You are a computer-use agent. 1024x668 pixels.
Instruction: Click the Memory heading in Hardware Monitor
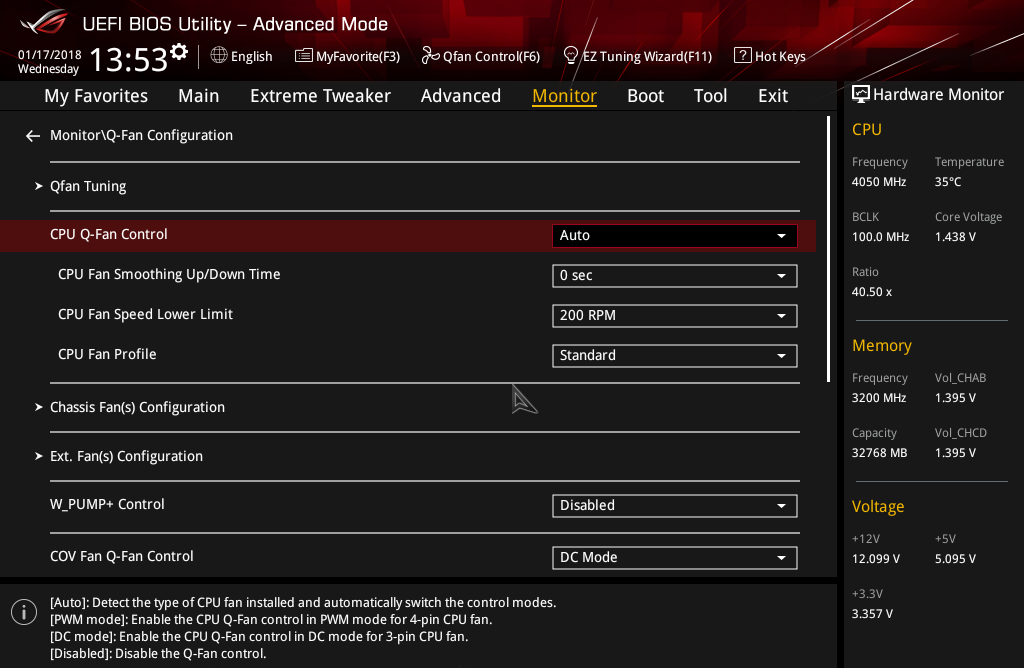click(882, 345)
